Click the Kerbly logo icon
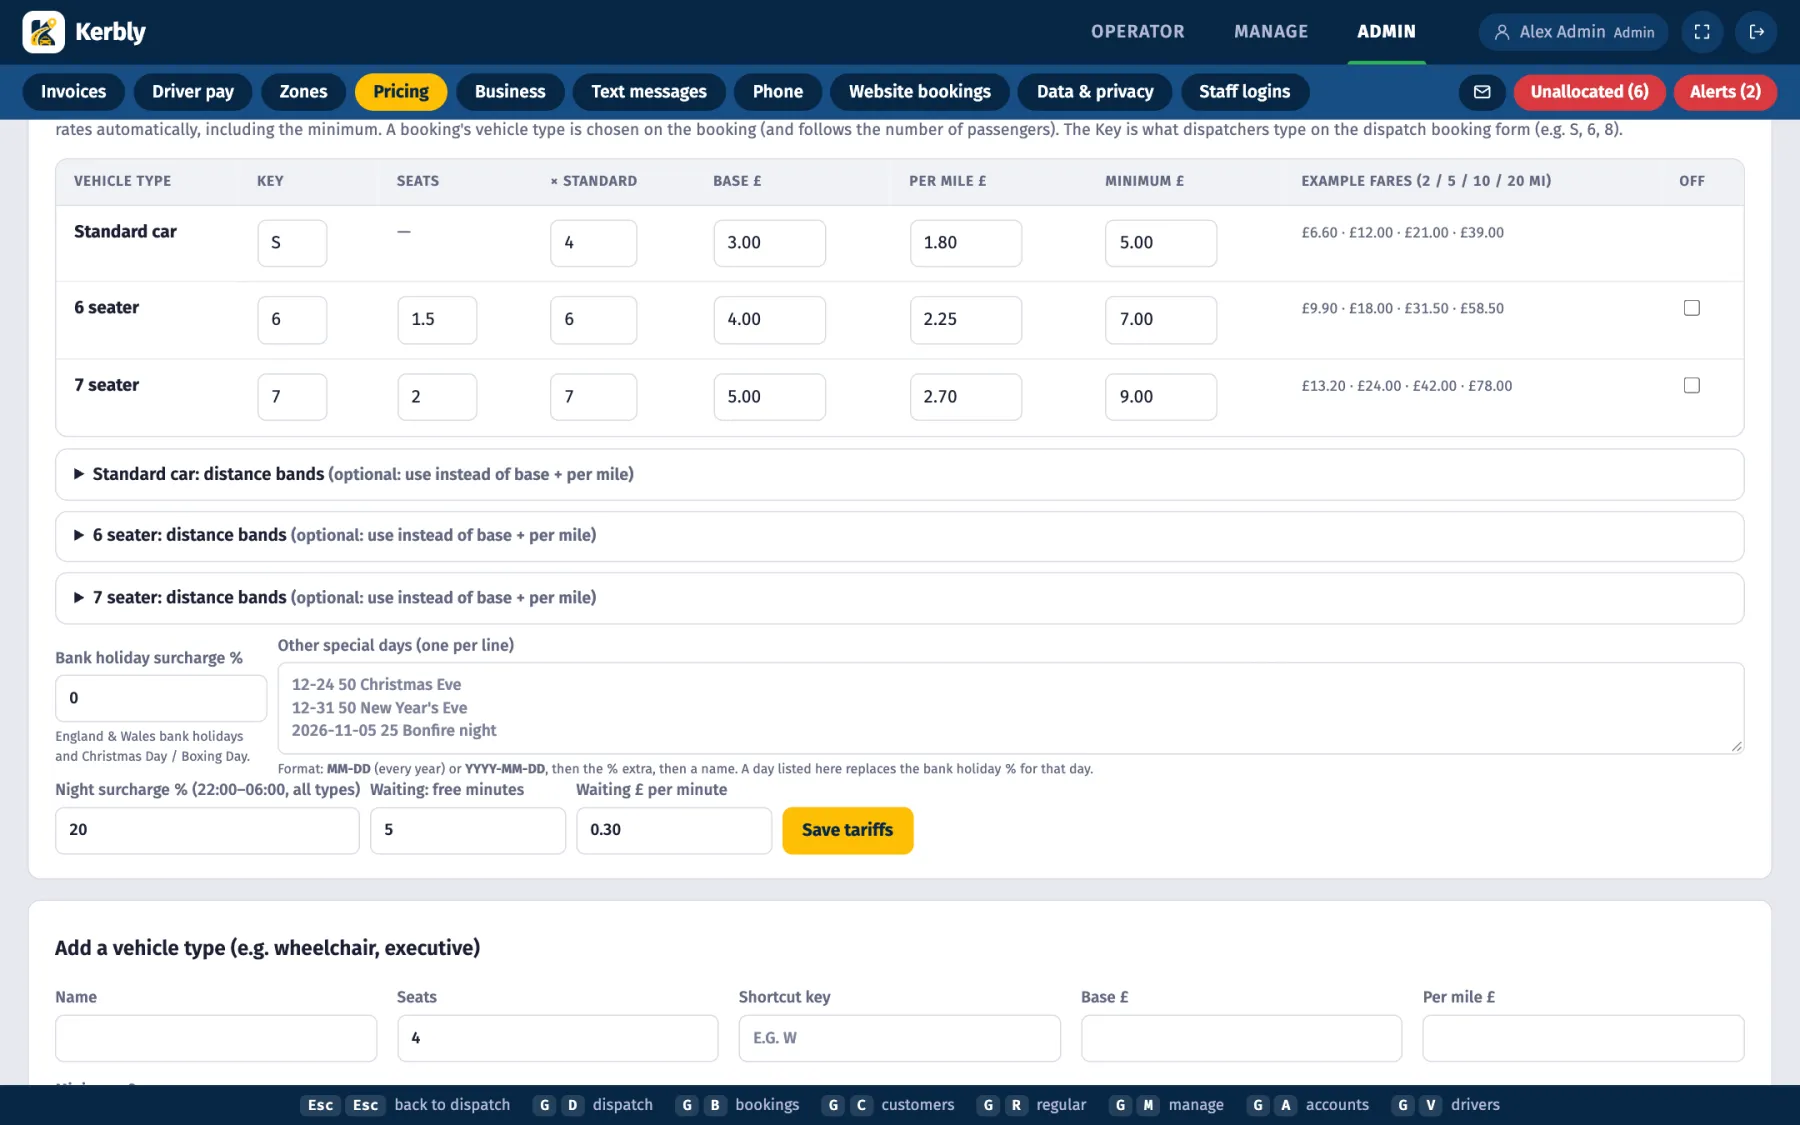Image resolution: width=1800 pixels, height=1125 pixels. (x=43, y=32)
